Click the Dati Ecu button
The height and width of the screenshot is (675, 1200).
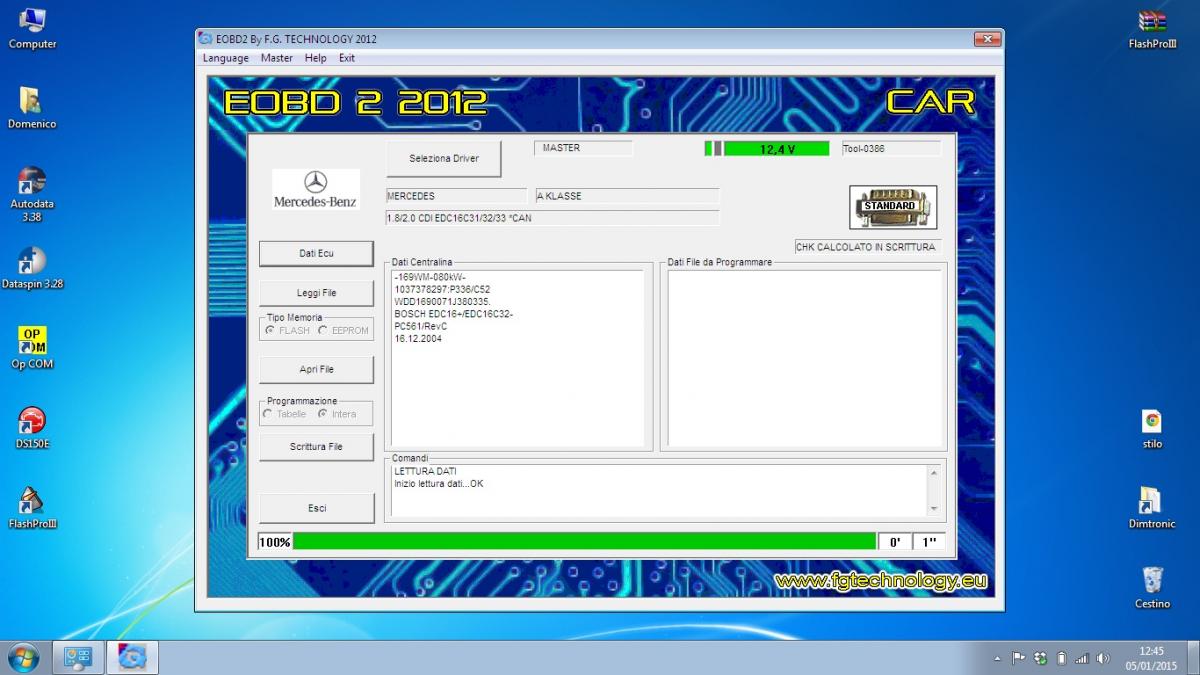(x=316, y=253)
